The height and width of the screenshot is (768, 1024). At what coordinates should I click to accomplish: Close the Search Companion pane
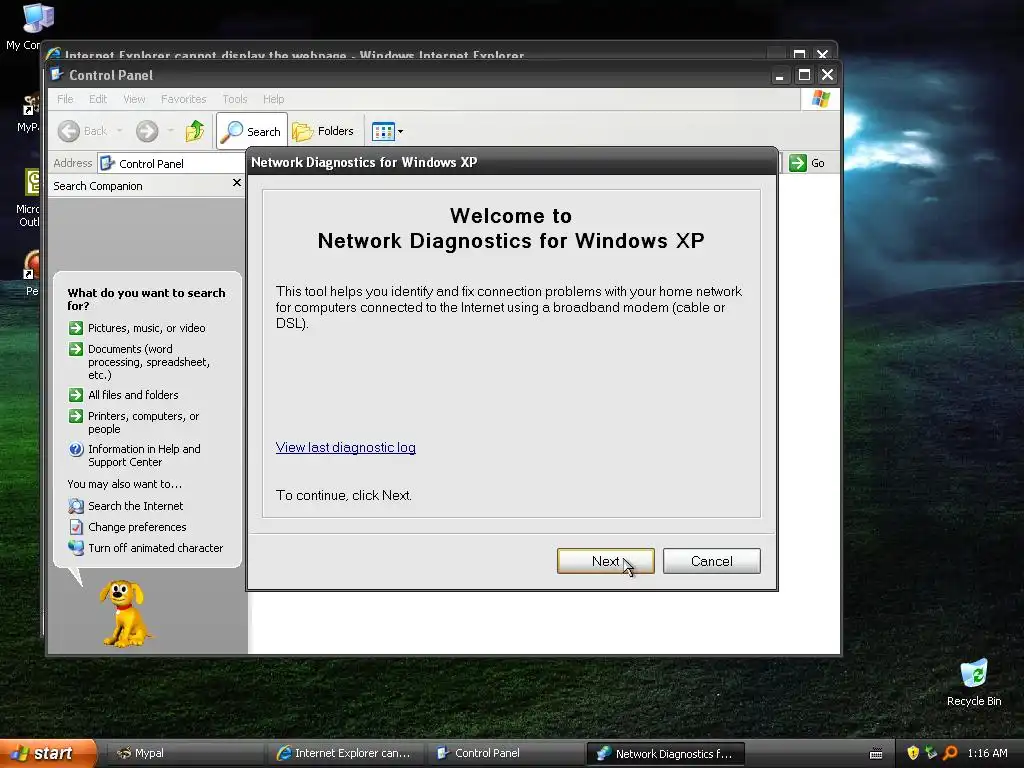coord(236,183)
